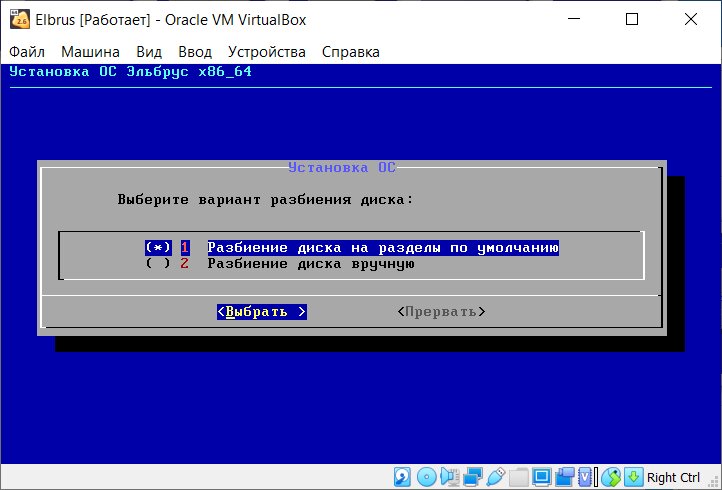Open the Ввод menu
Image resolution: width=722 pixels, height=490 pixels.
pos(195,52)
